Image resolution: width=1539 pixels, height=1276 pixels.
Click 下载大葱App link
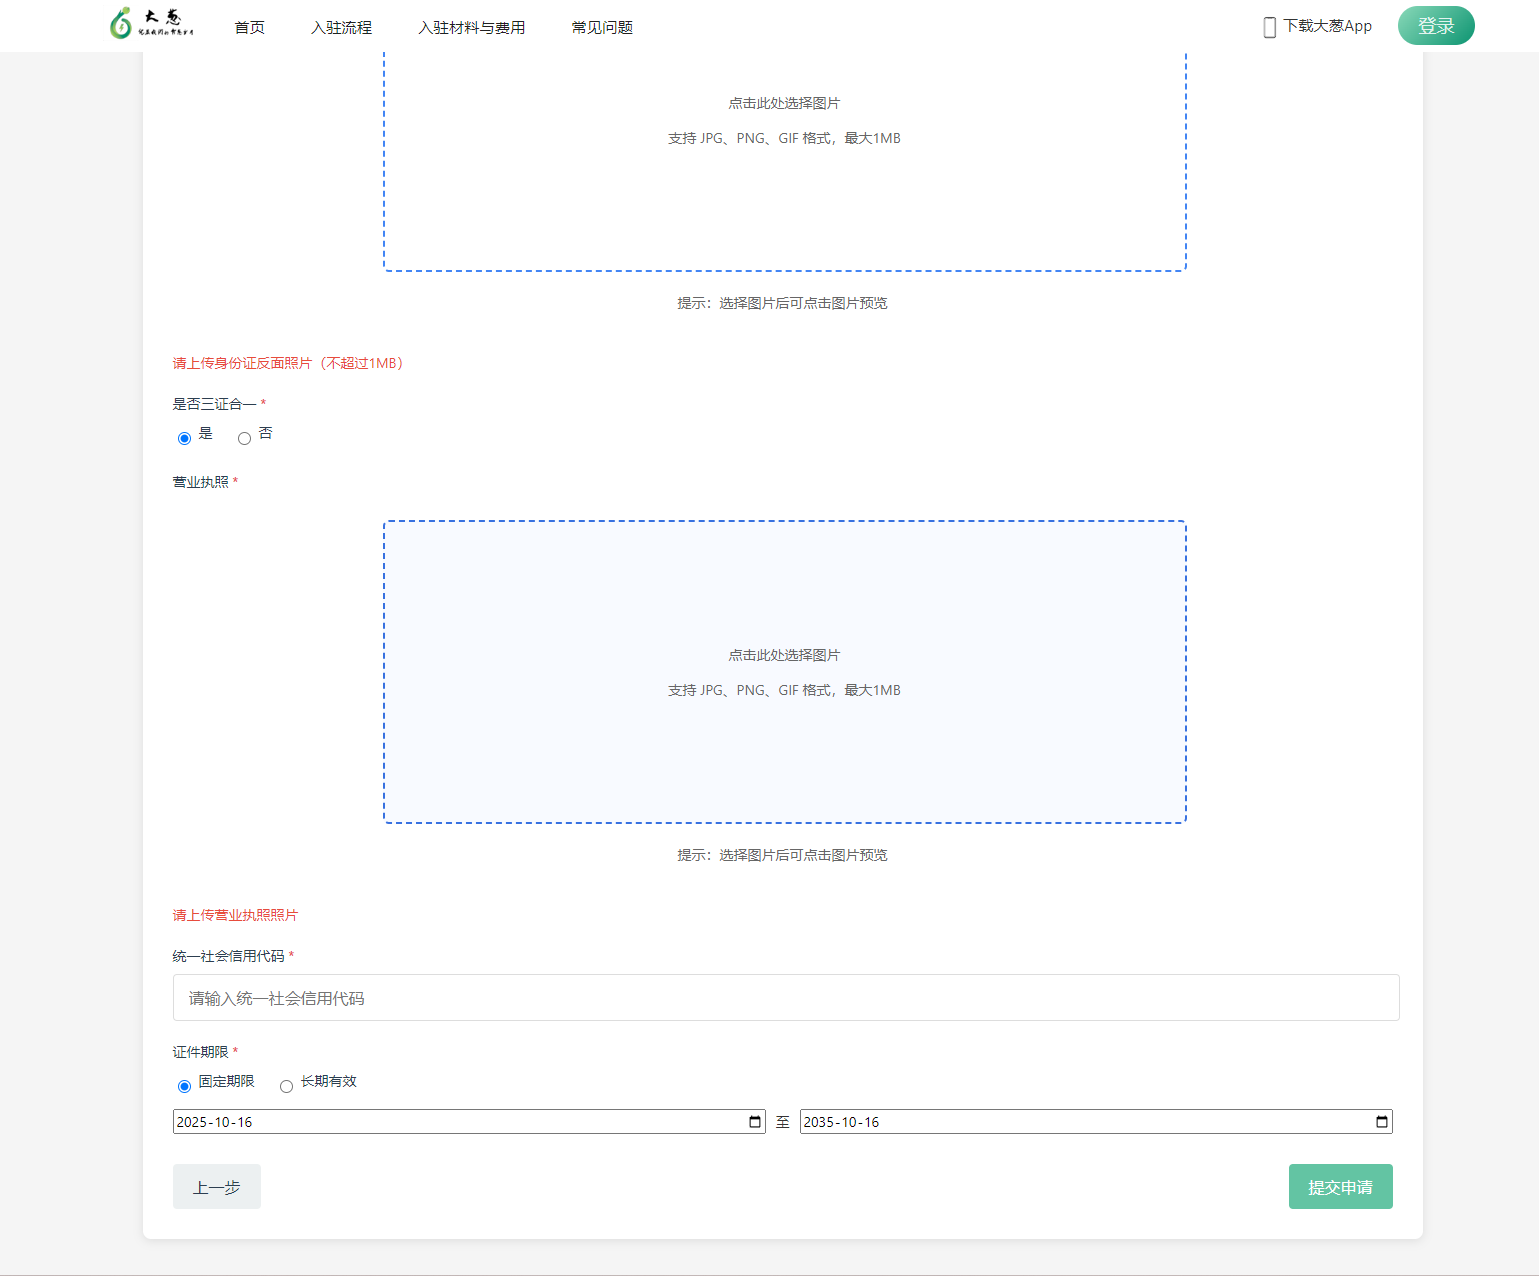pos(1327,26)
